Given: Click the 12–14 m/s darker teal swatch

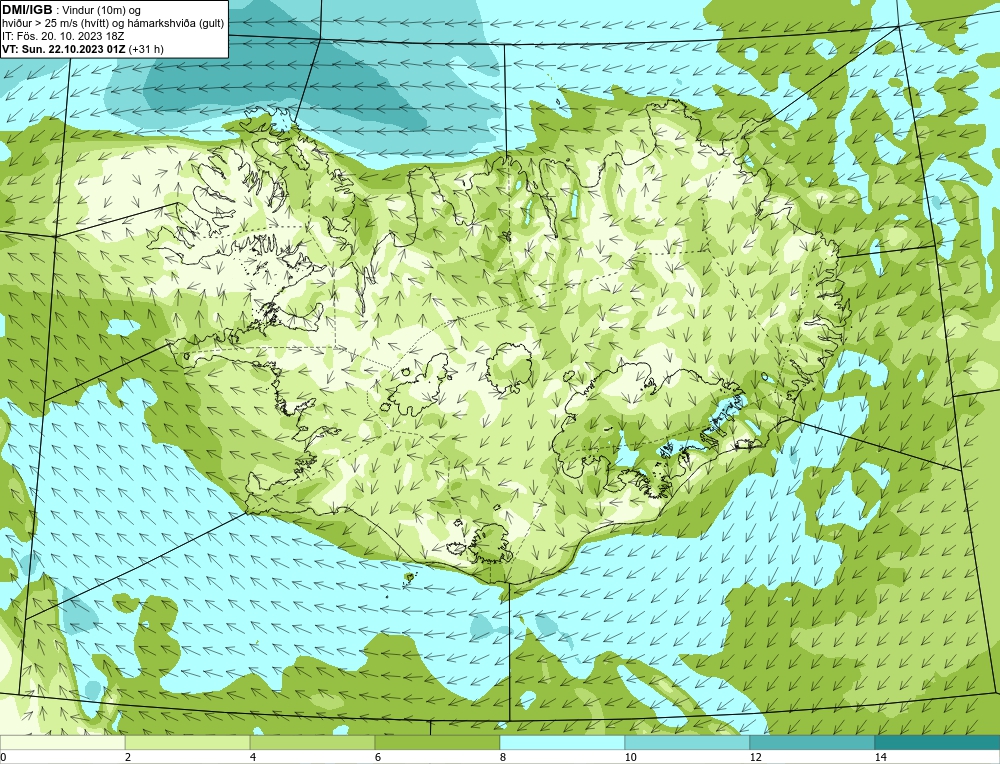Looking at the screenshot, I should pos(812,742).
